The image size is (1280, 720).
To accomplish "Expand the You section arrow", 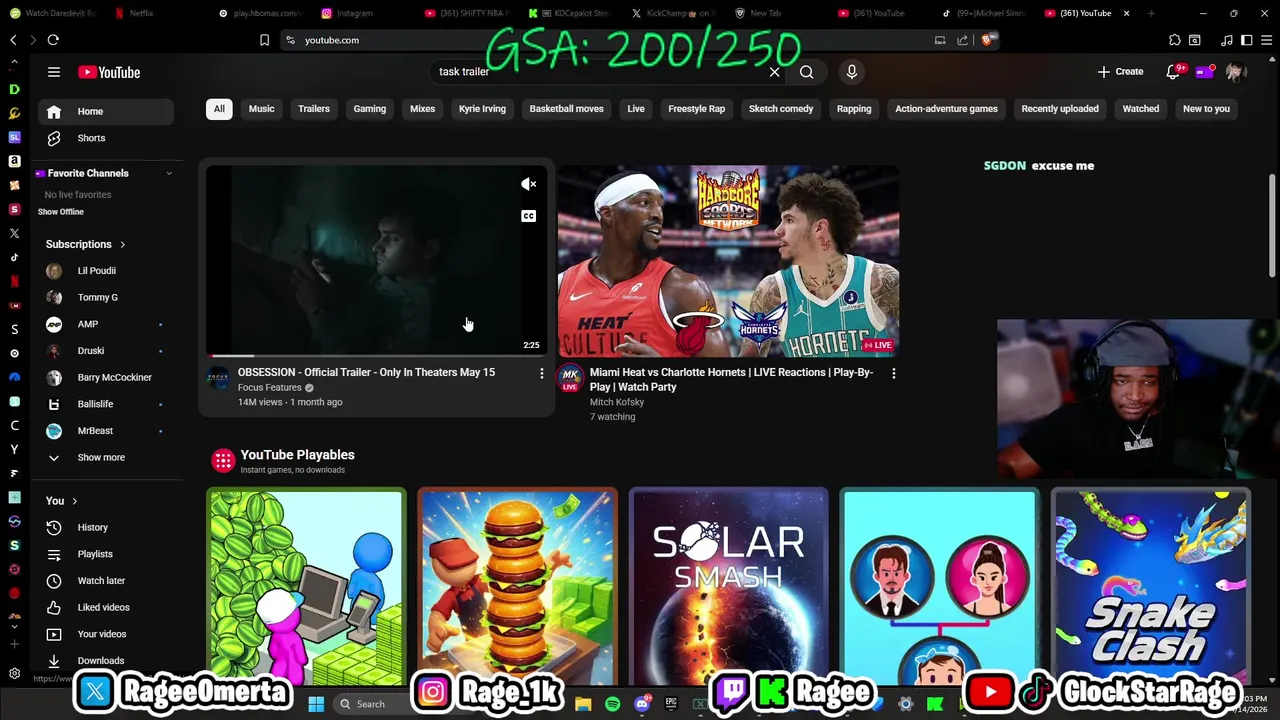I will 74,501.
